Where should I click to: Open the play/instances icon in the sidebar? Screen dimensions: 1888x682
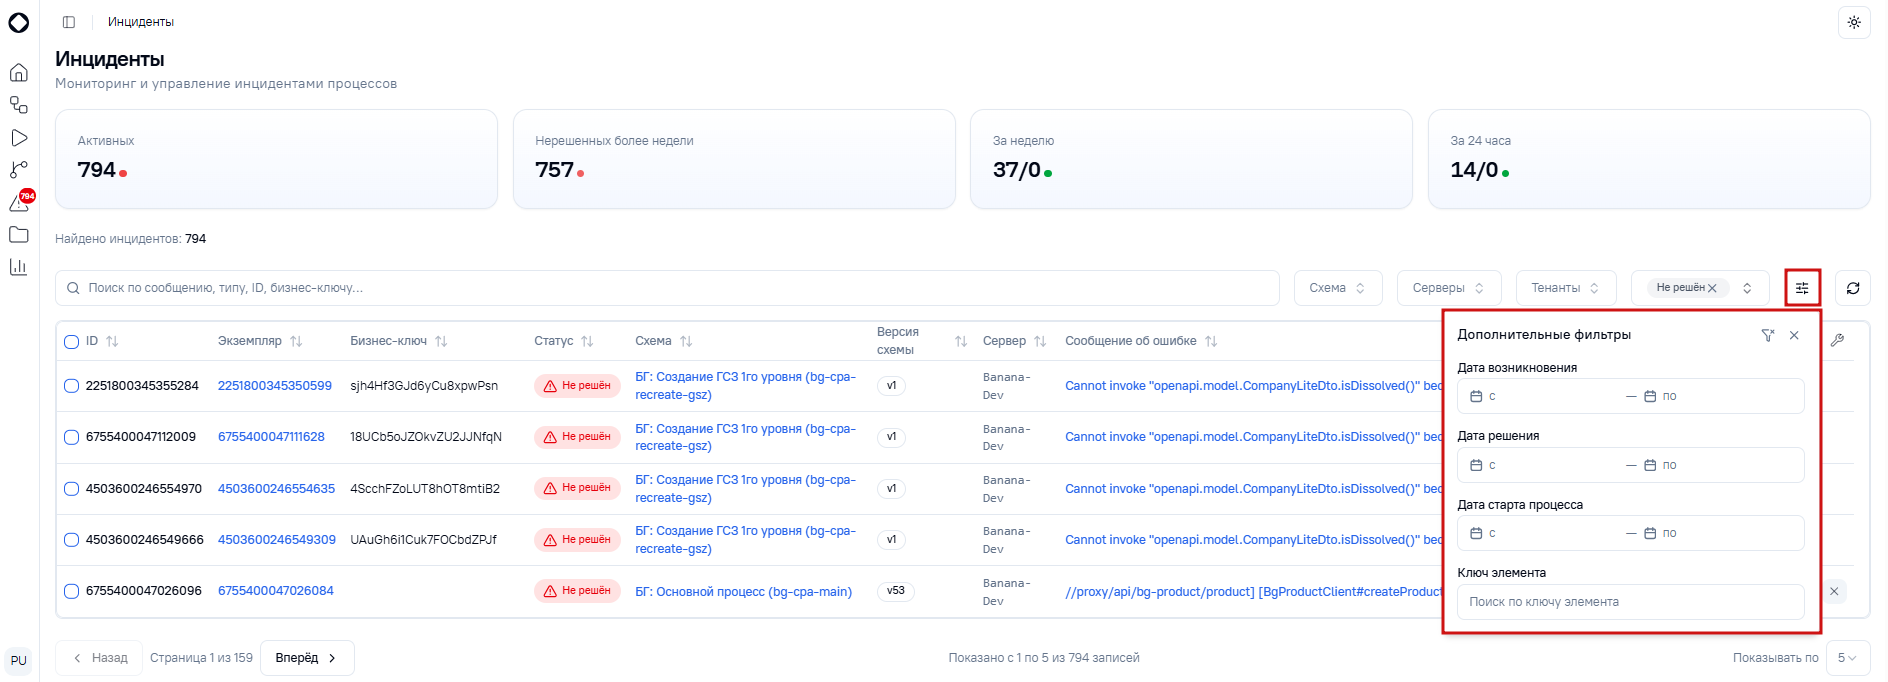pyautogui.click(x=18, y=138)
